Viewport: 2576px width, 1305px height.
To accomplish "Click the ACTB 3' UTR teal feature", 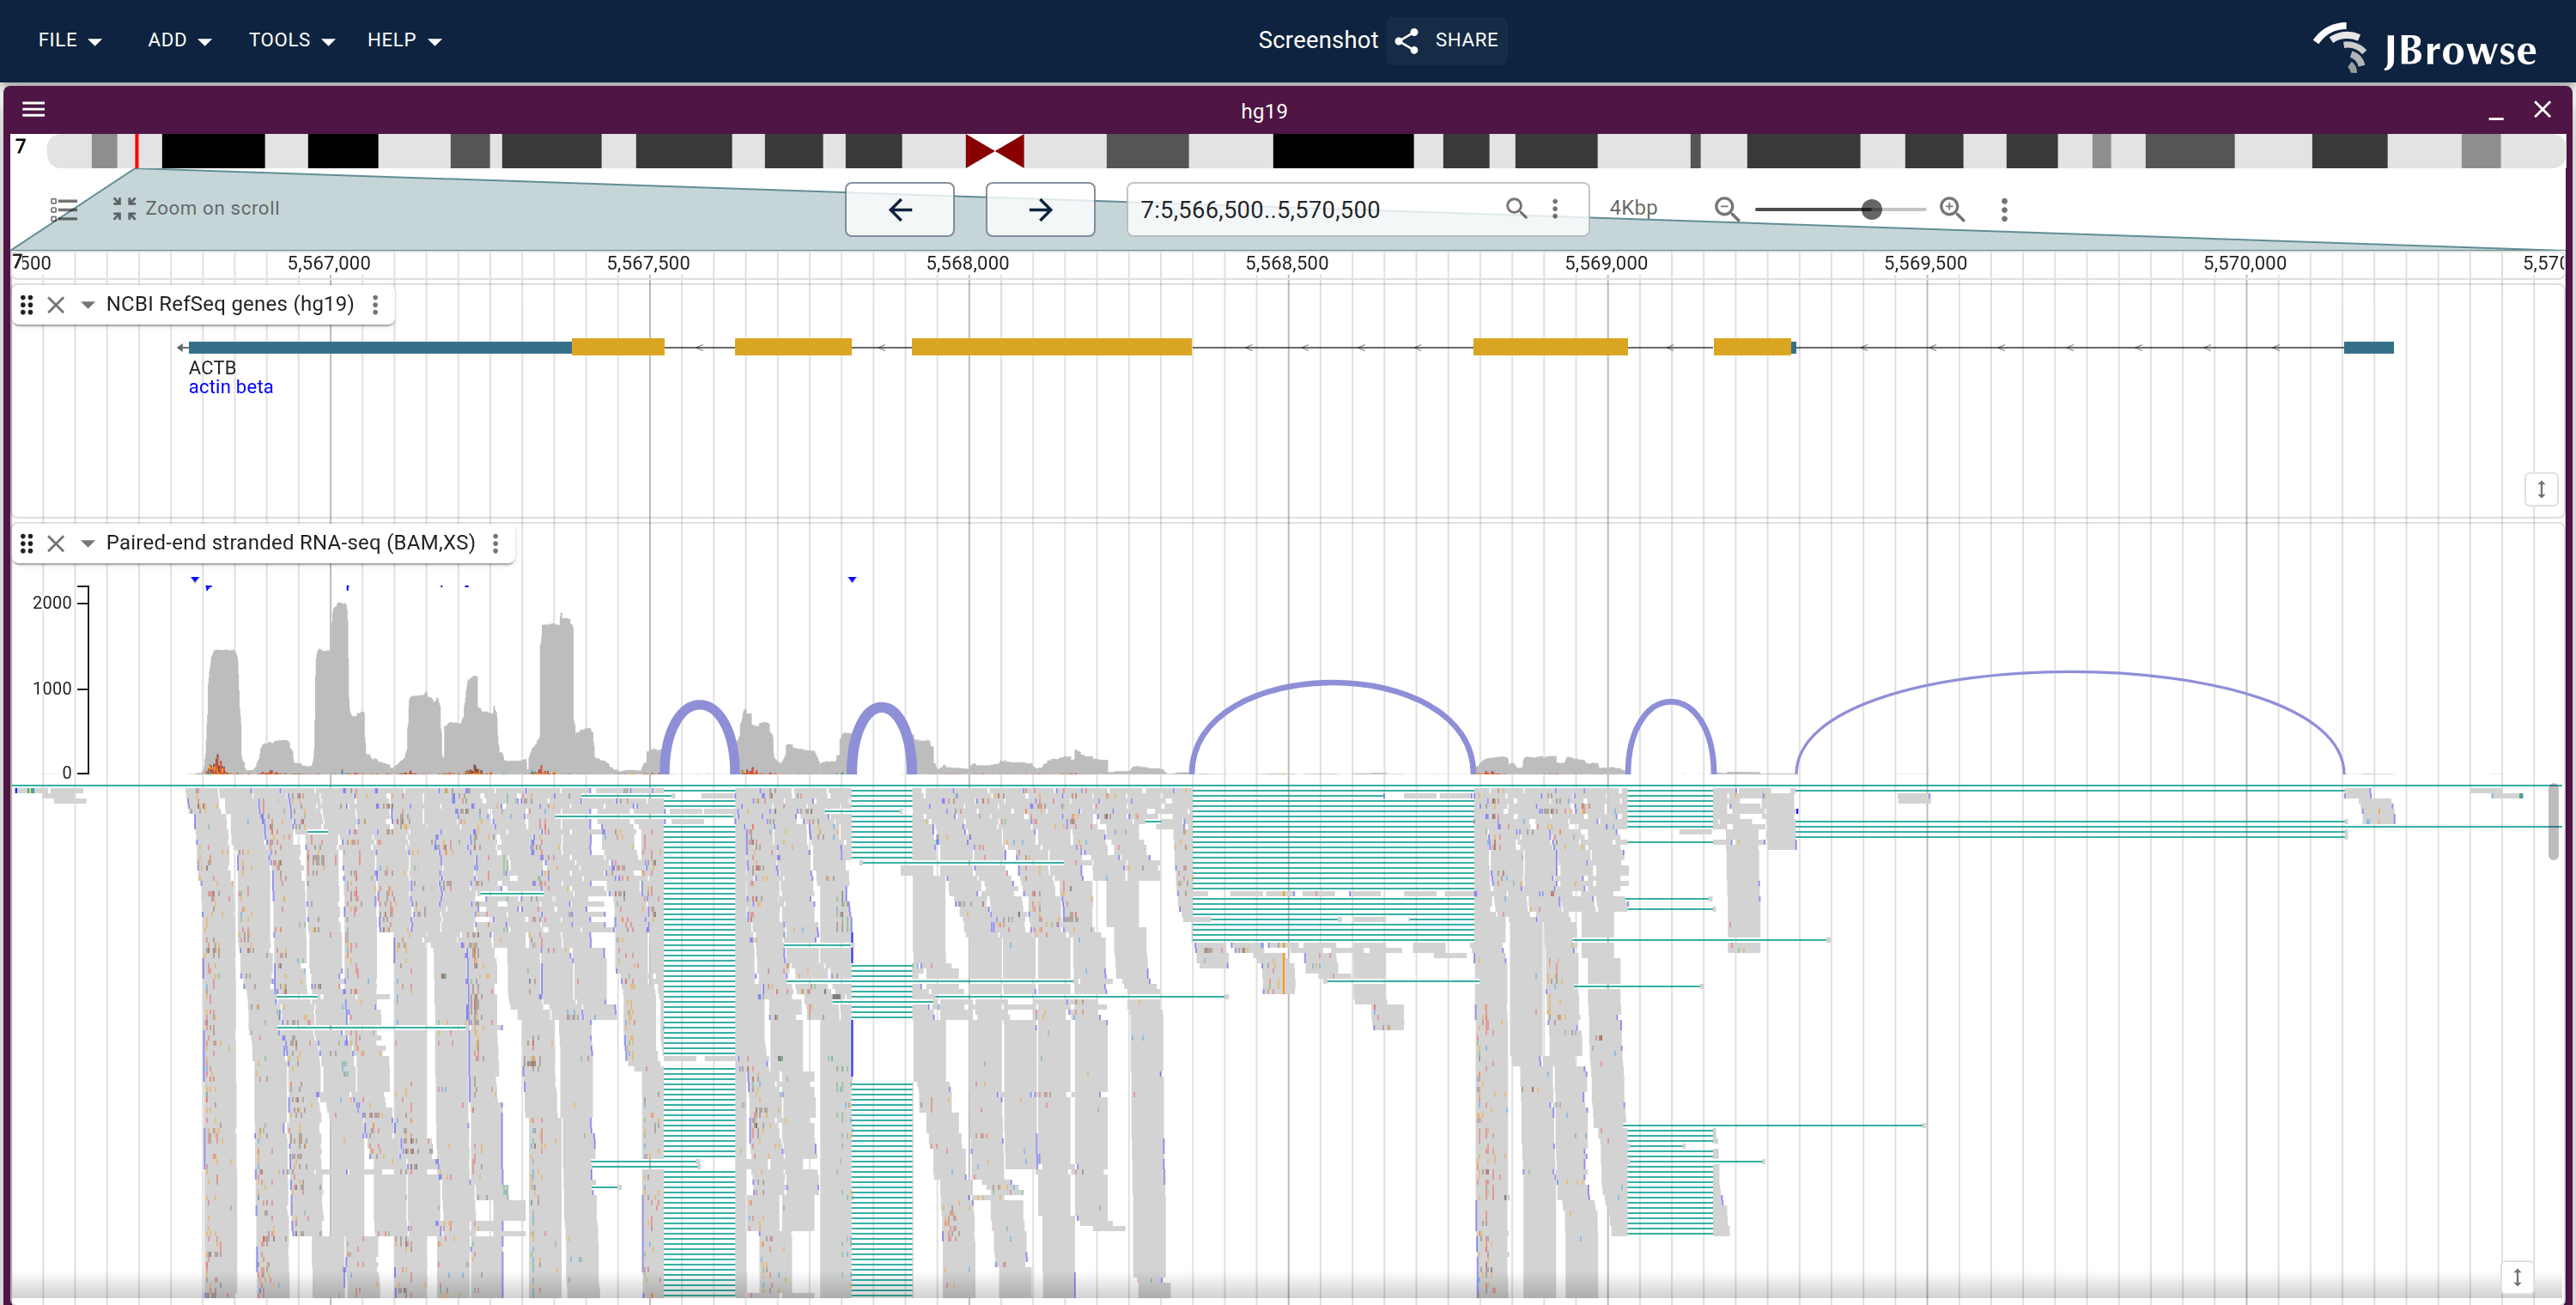I will tap(380, 347).
